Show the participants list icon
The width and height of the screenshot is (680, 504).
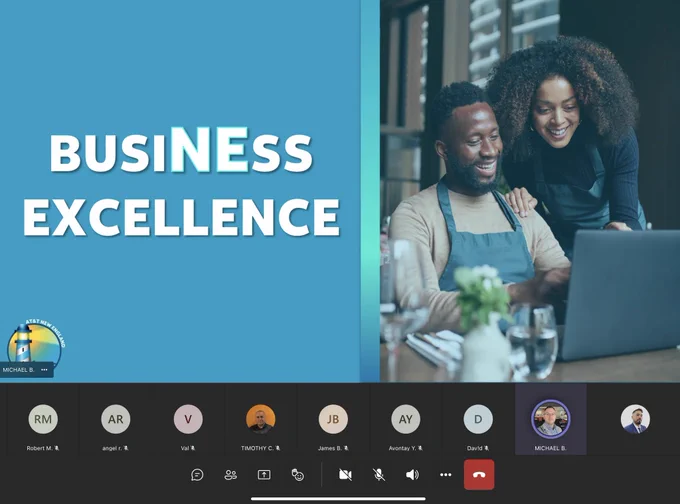click(x=231, y=475)
